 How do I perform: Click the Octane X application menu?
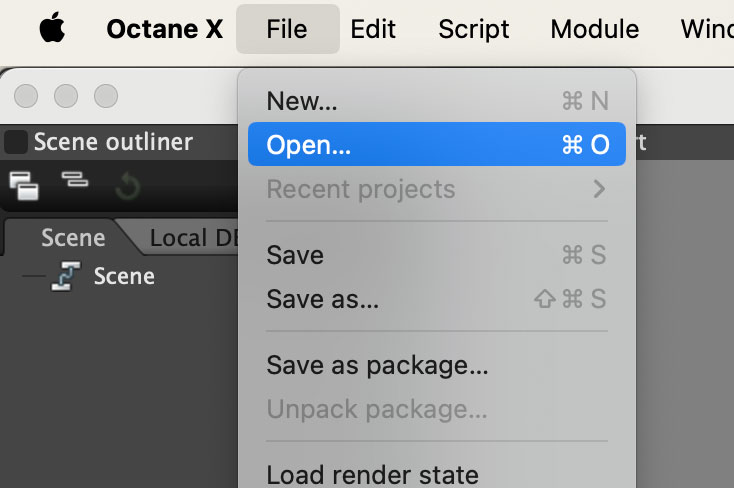click(164, 29)
